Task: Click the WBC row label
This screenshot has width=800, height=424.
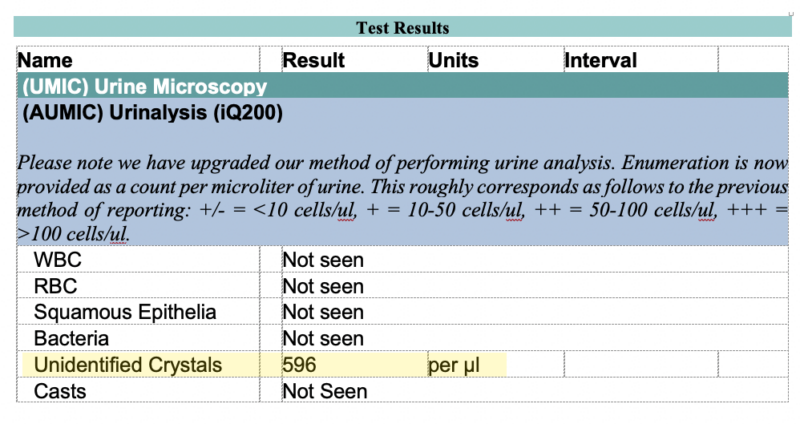Action: [x=58, y=260]
